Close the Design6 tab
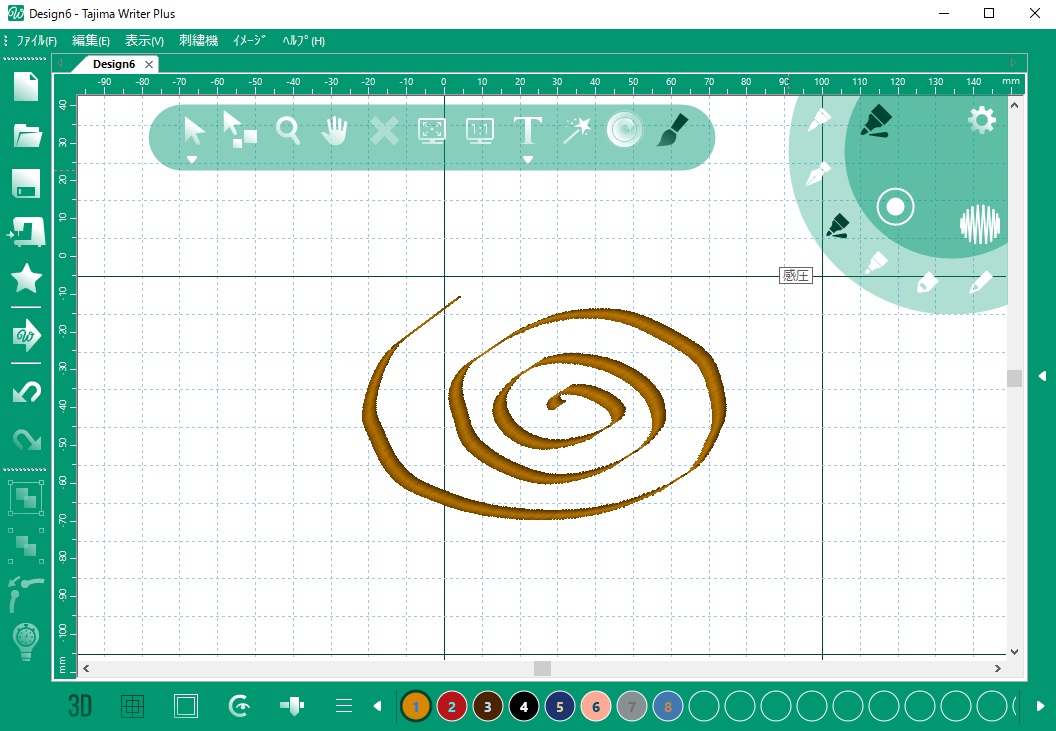The width and height of the screenshot is (1056, 731). point(149,64)
